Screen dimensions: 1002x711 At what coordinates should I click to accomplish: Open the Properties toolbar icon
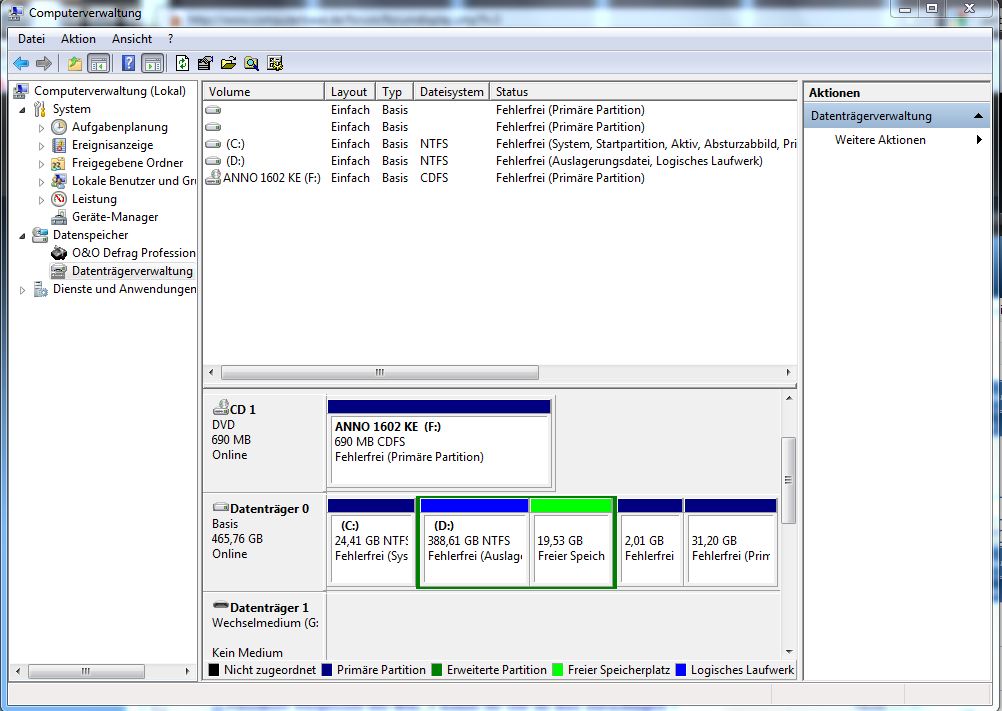pyautogui.click(x=205, y=63)
